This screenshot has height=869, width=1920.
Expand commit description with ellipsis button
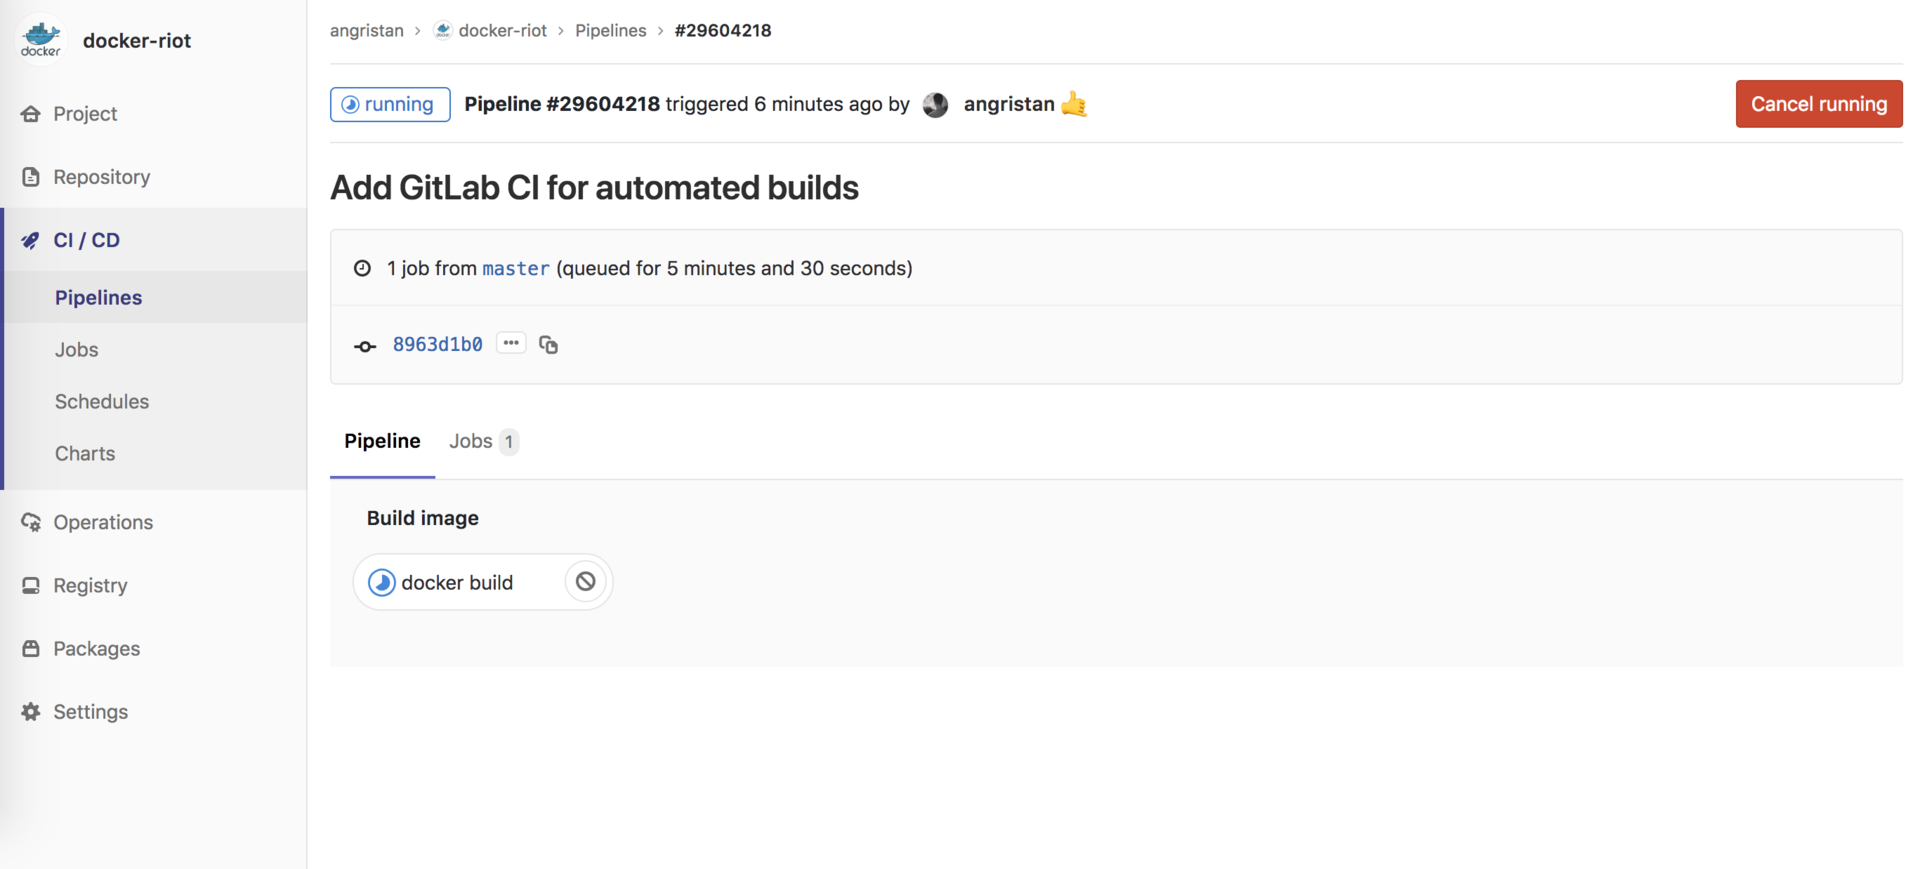(511, 343)
